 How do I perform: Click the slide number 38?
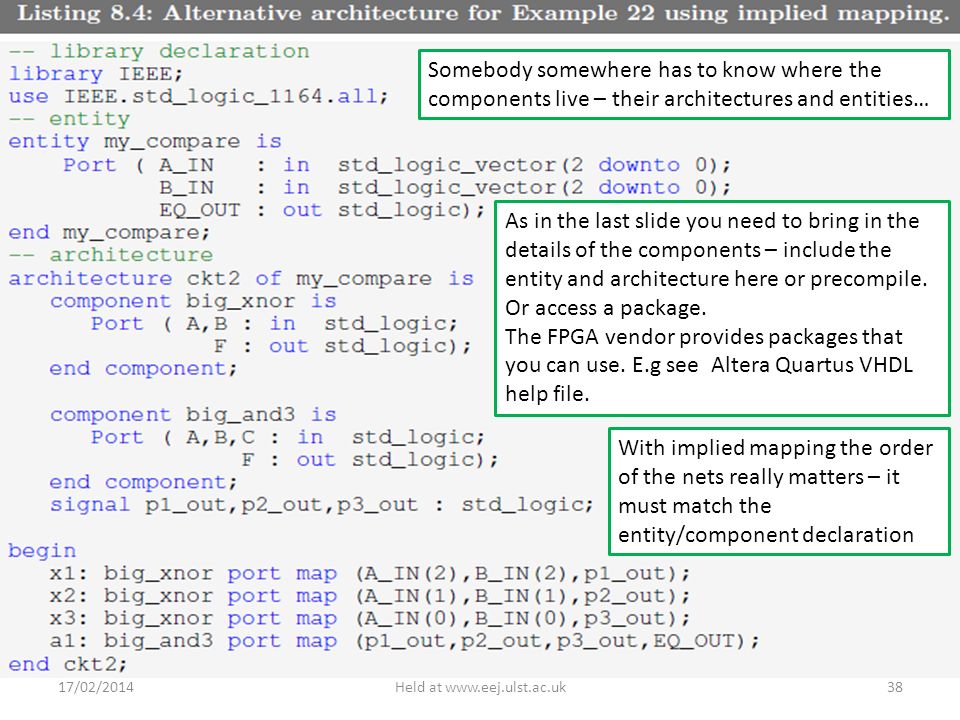pyautogui.click(x=894, y=688)
